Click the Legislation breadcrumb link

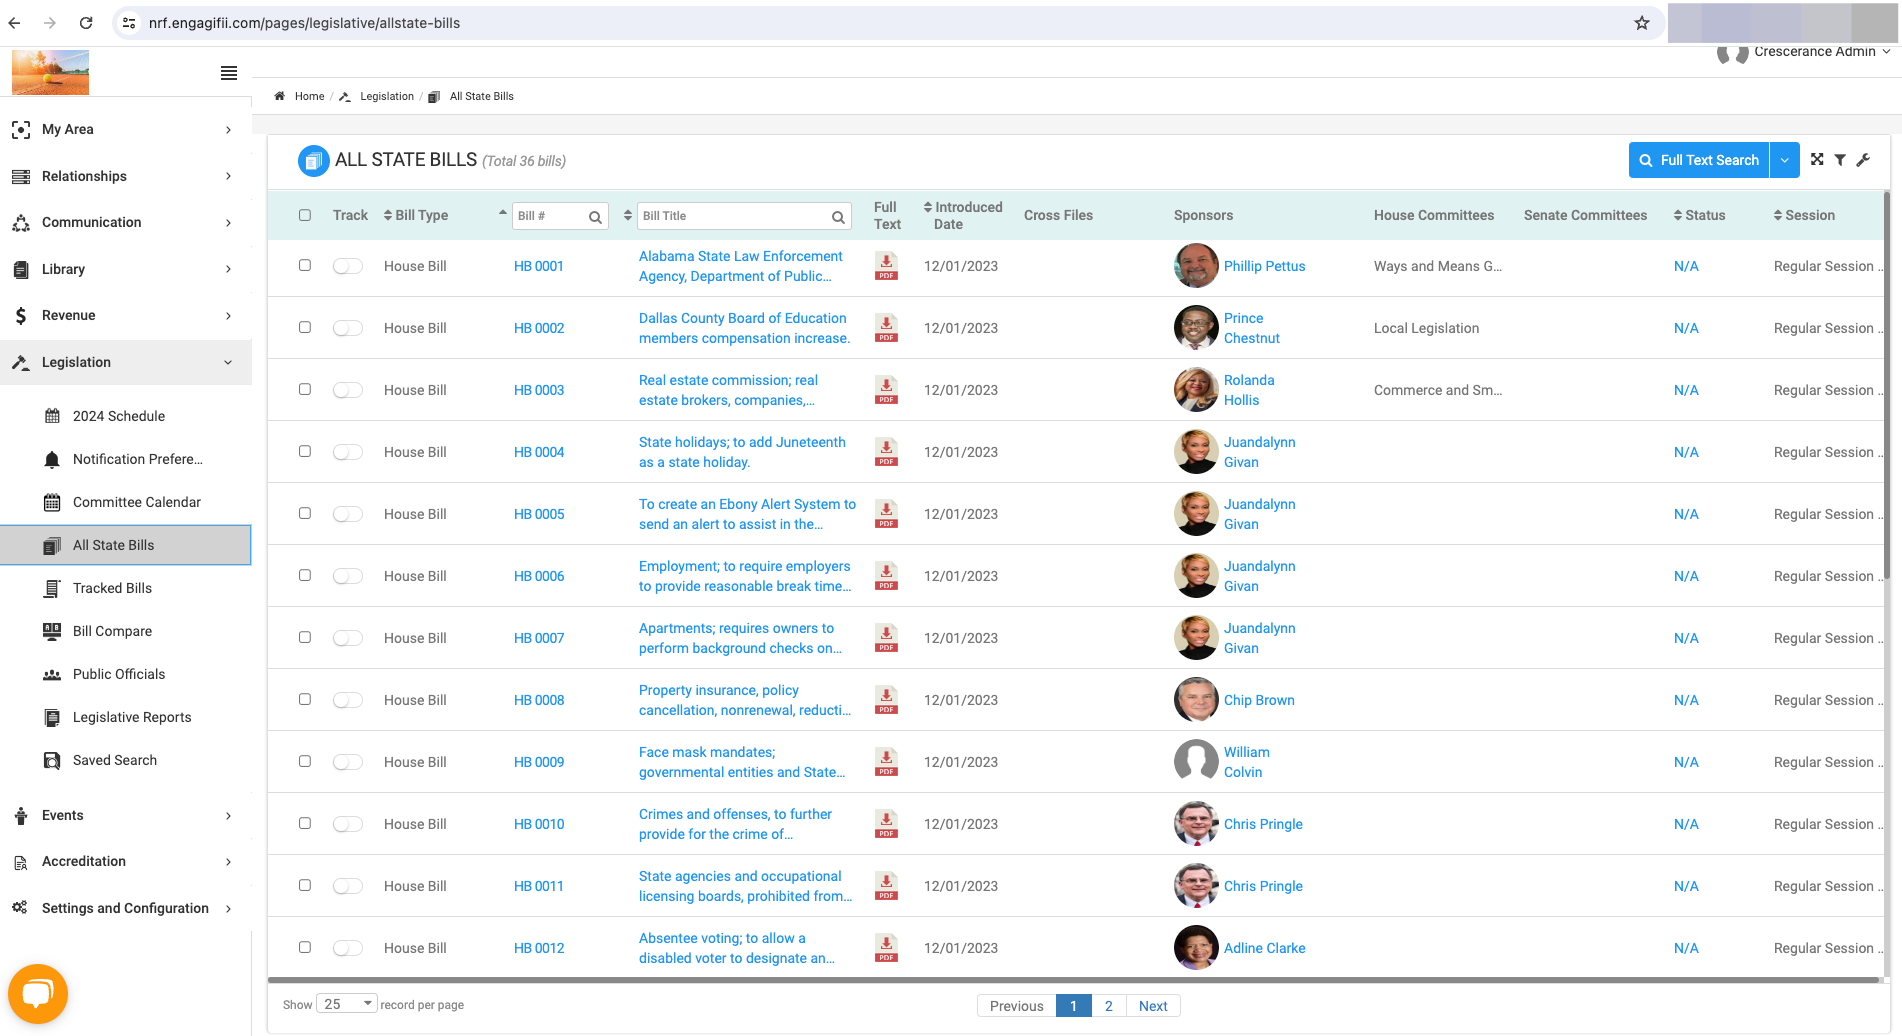pyautogui.click(x=387, y=96)
